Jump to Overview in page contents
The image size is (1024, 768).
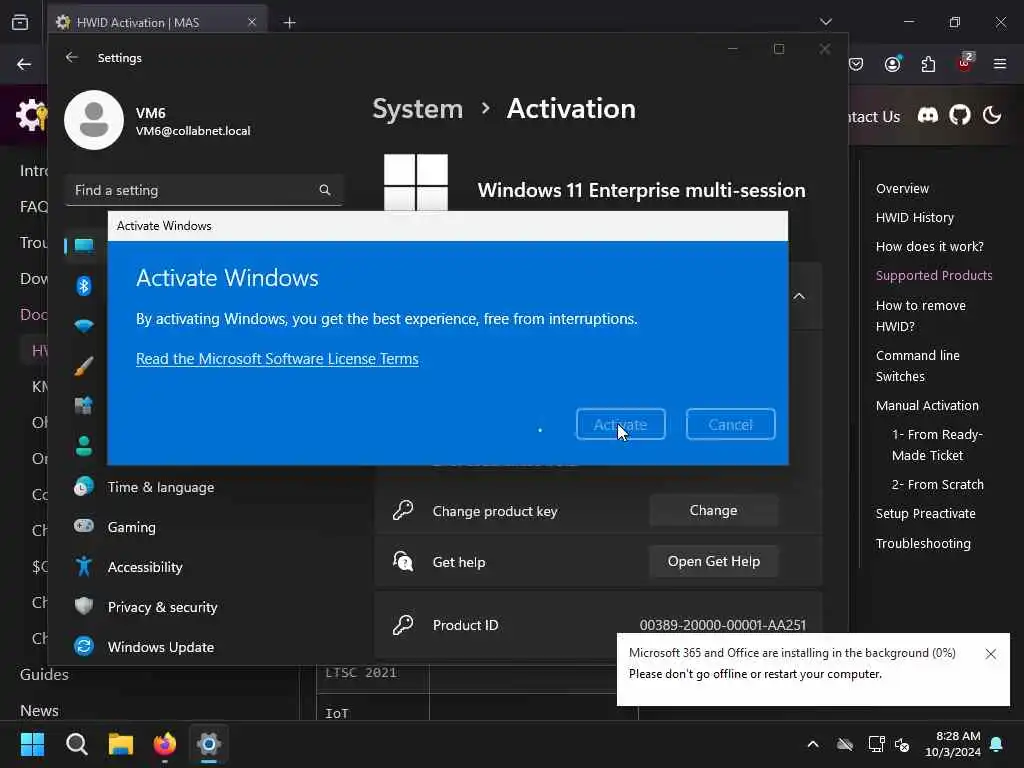pos(902,189)
